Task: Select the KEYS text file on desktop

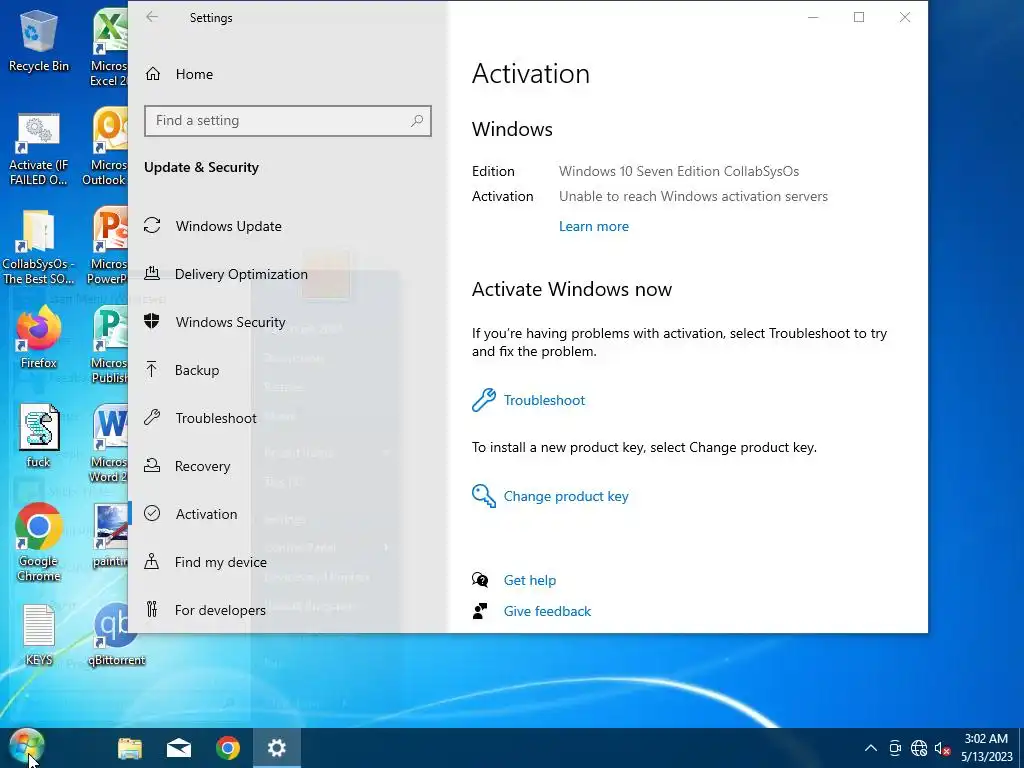Action: coord(39,635)
